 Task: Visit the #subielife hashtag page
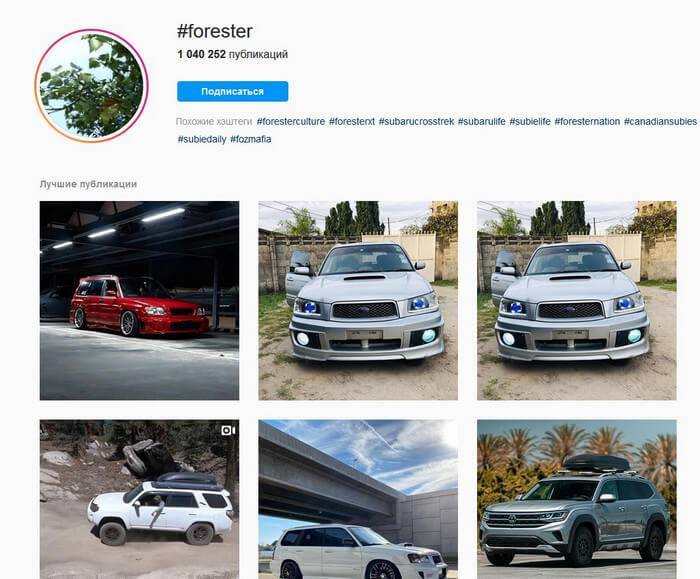click(530, 121)
